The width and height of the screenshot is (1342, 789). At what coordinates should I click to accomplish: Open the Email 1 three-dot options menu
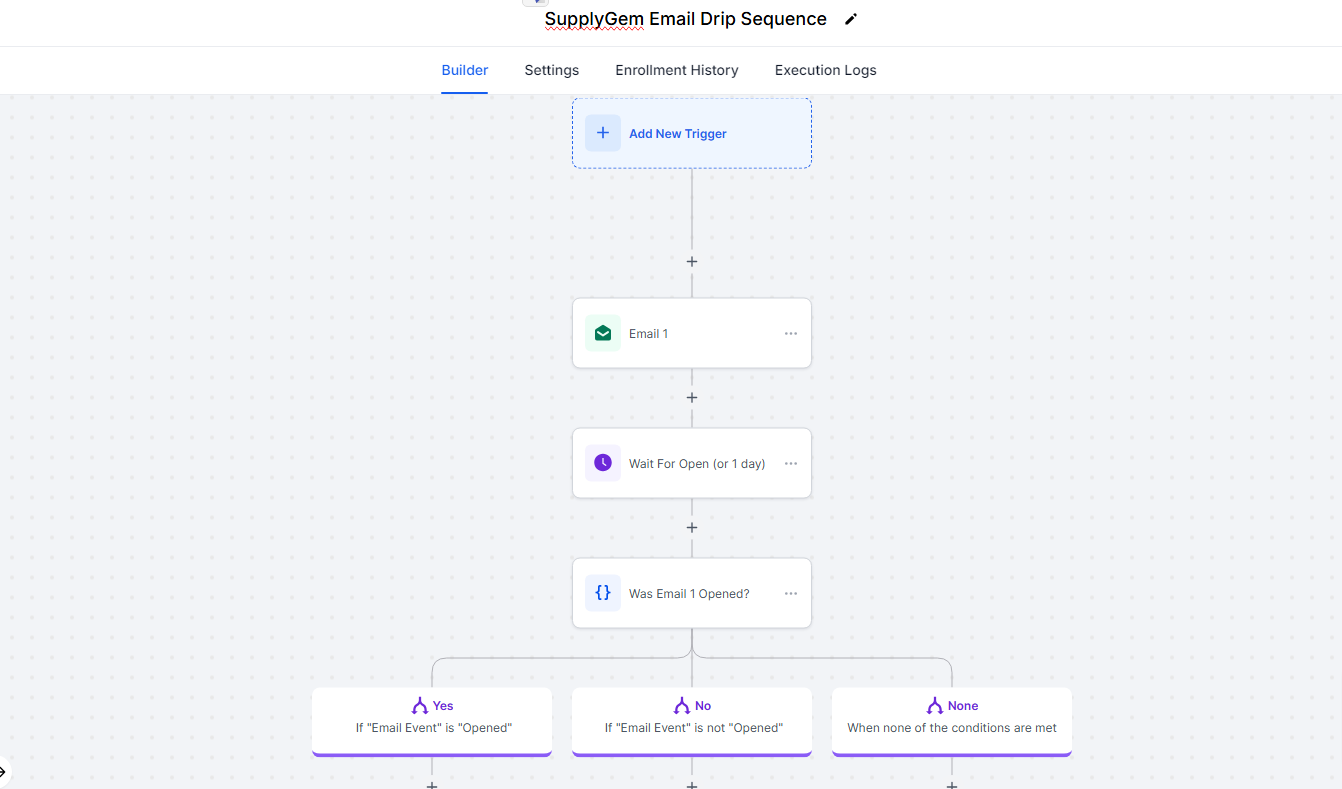[x=791, y=333]
